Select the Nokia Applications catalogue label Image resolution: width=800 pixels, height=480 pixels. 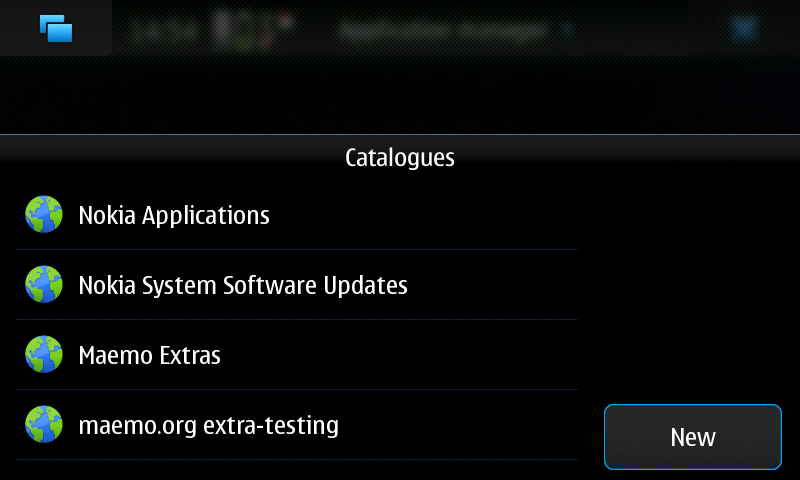(174, 215)
